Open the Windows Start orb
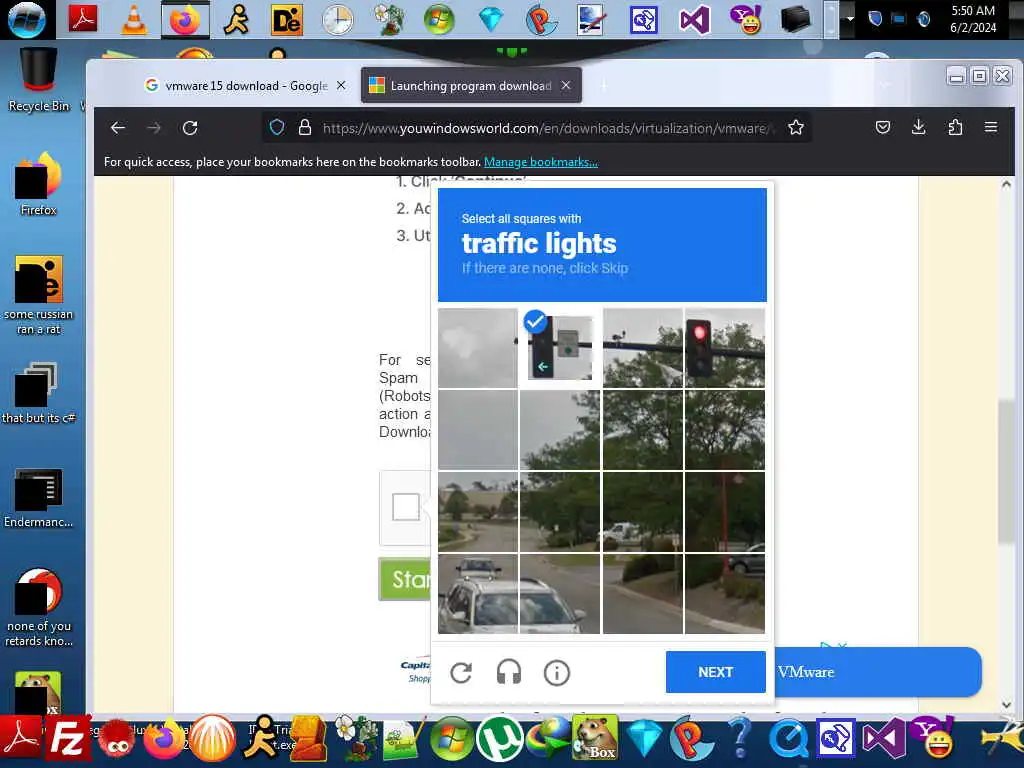The width and height of the screenshot is (1024, 768). [27, 19]
